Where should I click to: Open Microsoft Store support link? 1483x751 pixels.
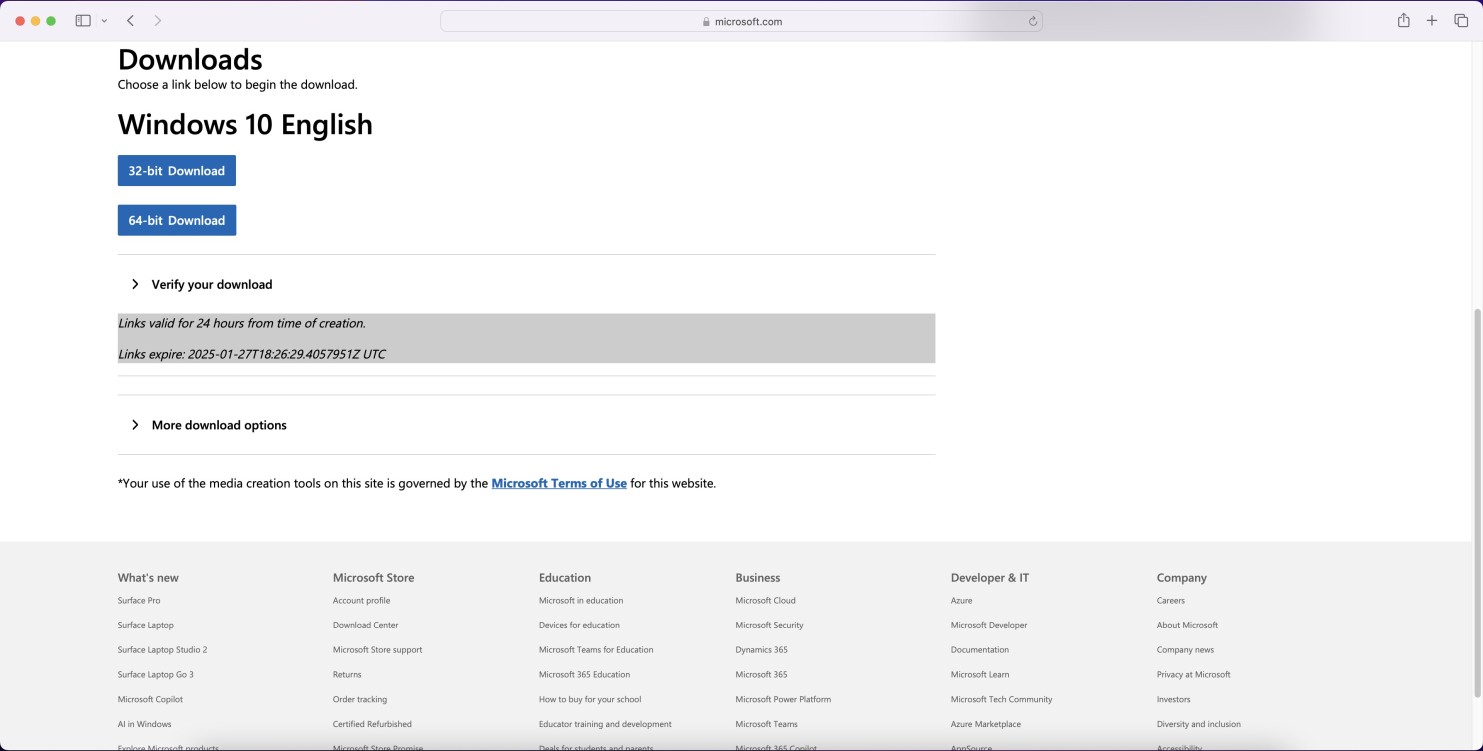tap(378, 650)
